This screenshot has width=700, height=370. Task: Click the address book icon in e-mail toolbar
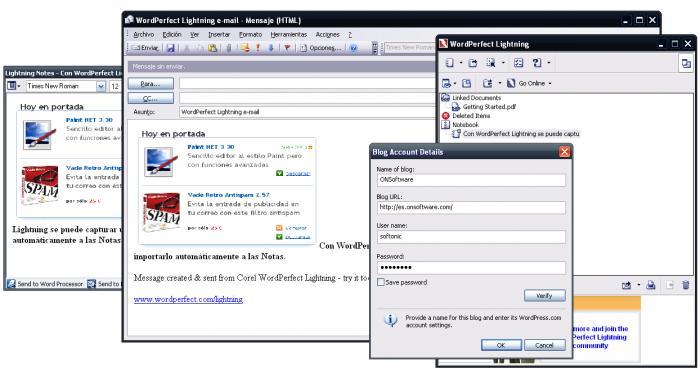(245, 48)
